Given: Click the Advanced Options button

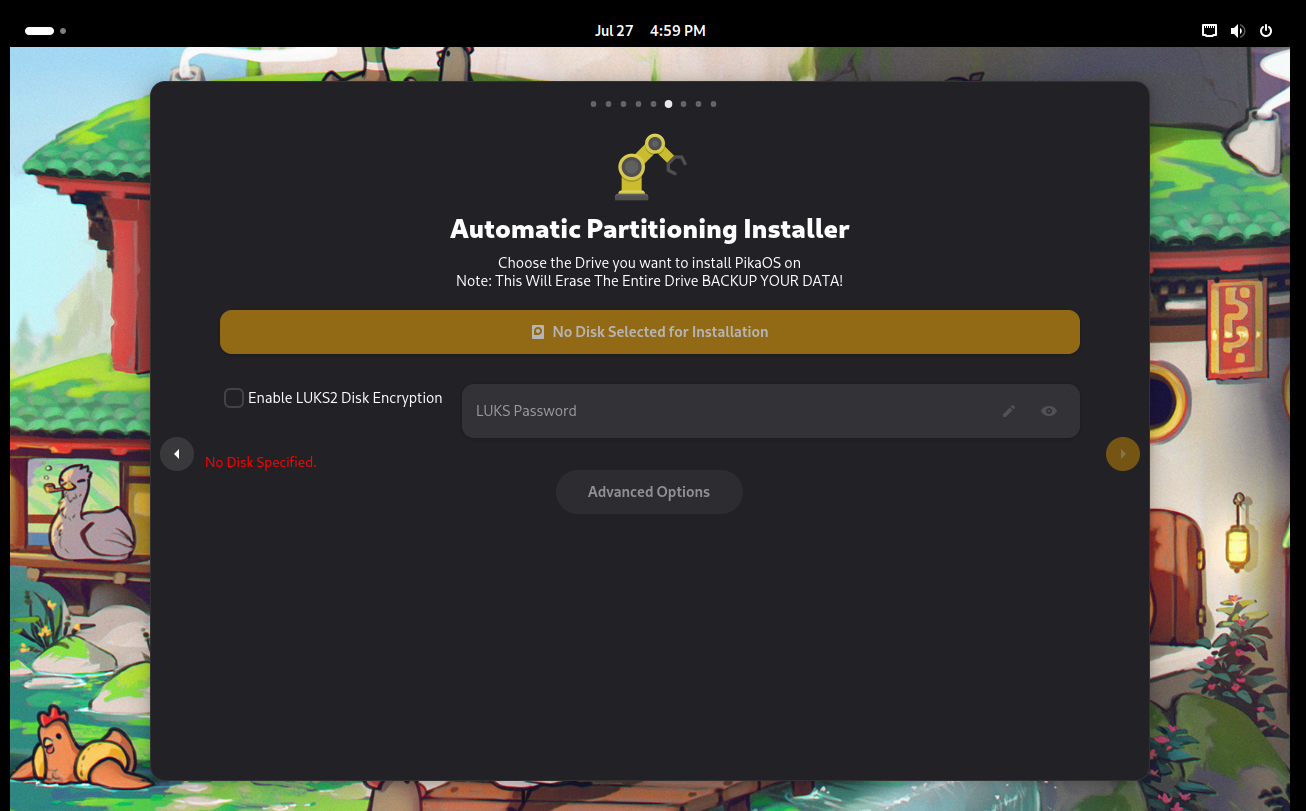Looking at the screenshot, I should (649, 492).
